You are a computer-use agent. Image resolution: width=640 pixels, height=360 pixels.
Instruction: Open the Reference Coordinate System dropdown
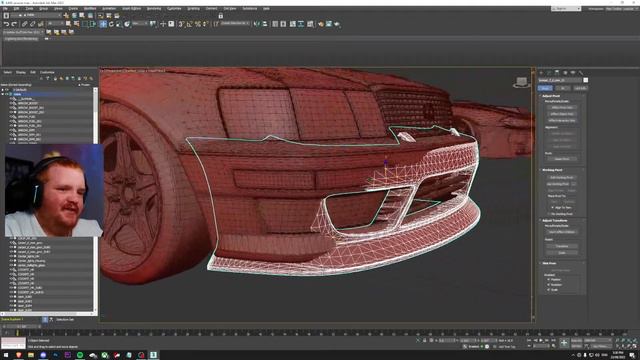tap(140, 24)
